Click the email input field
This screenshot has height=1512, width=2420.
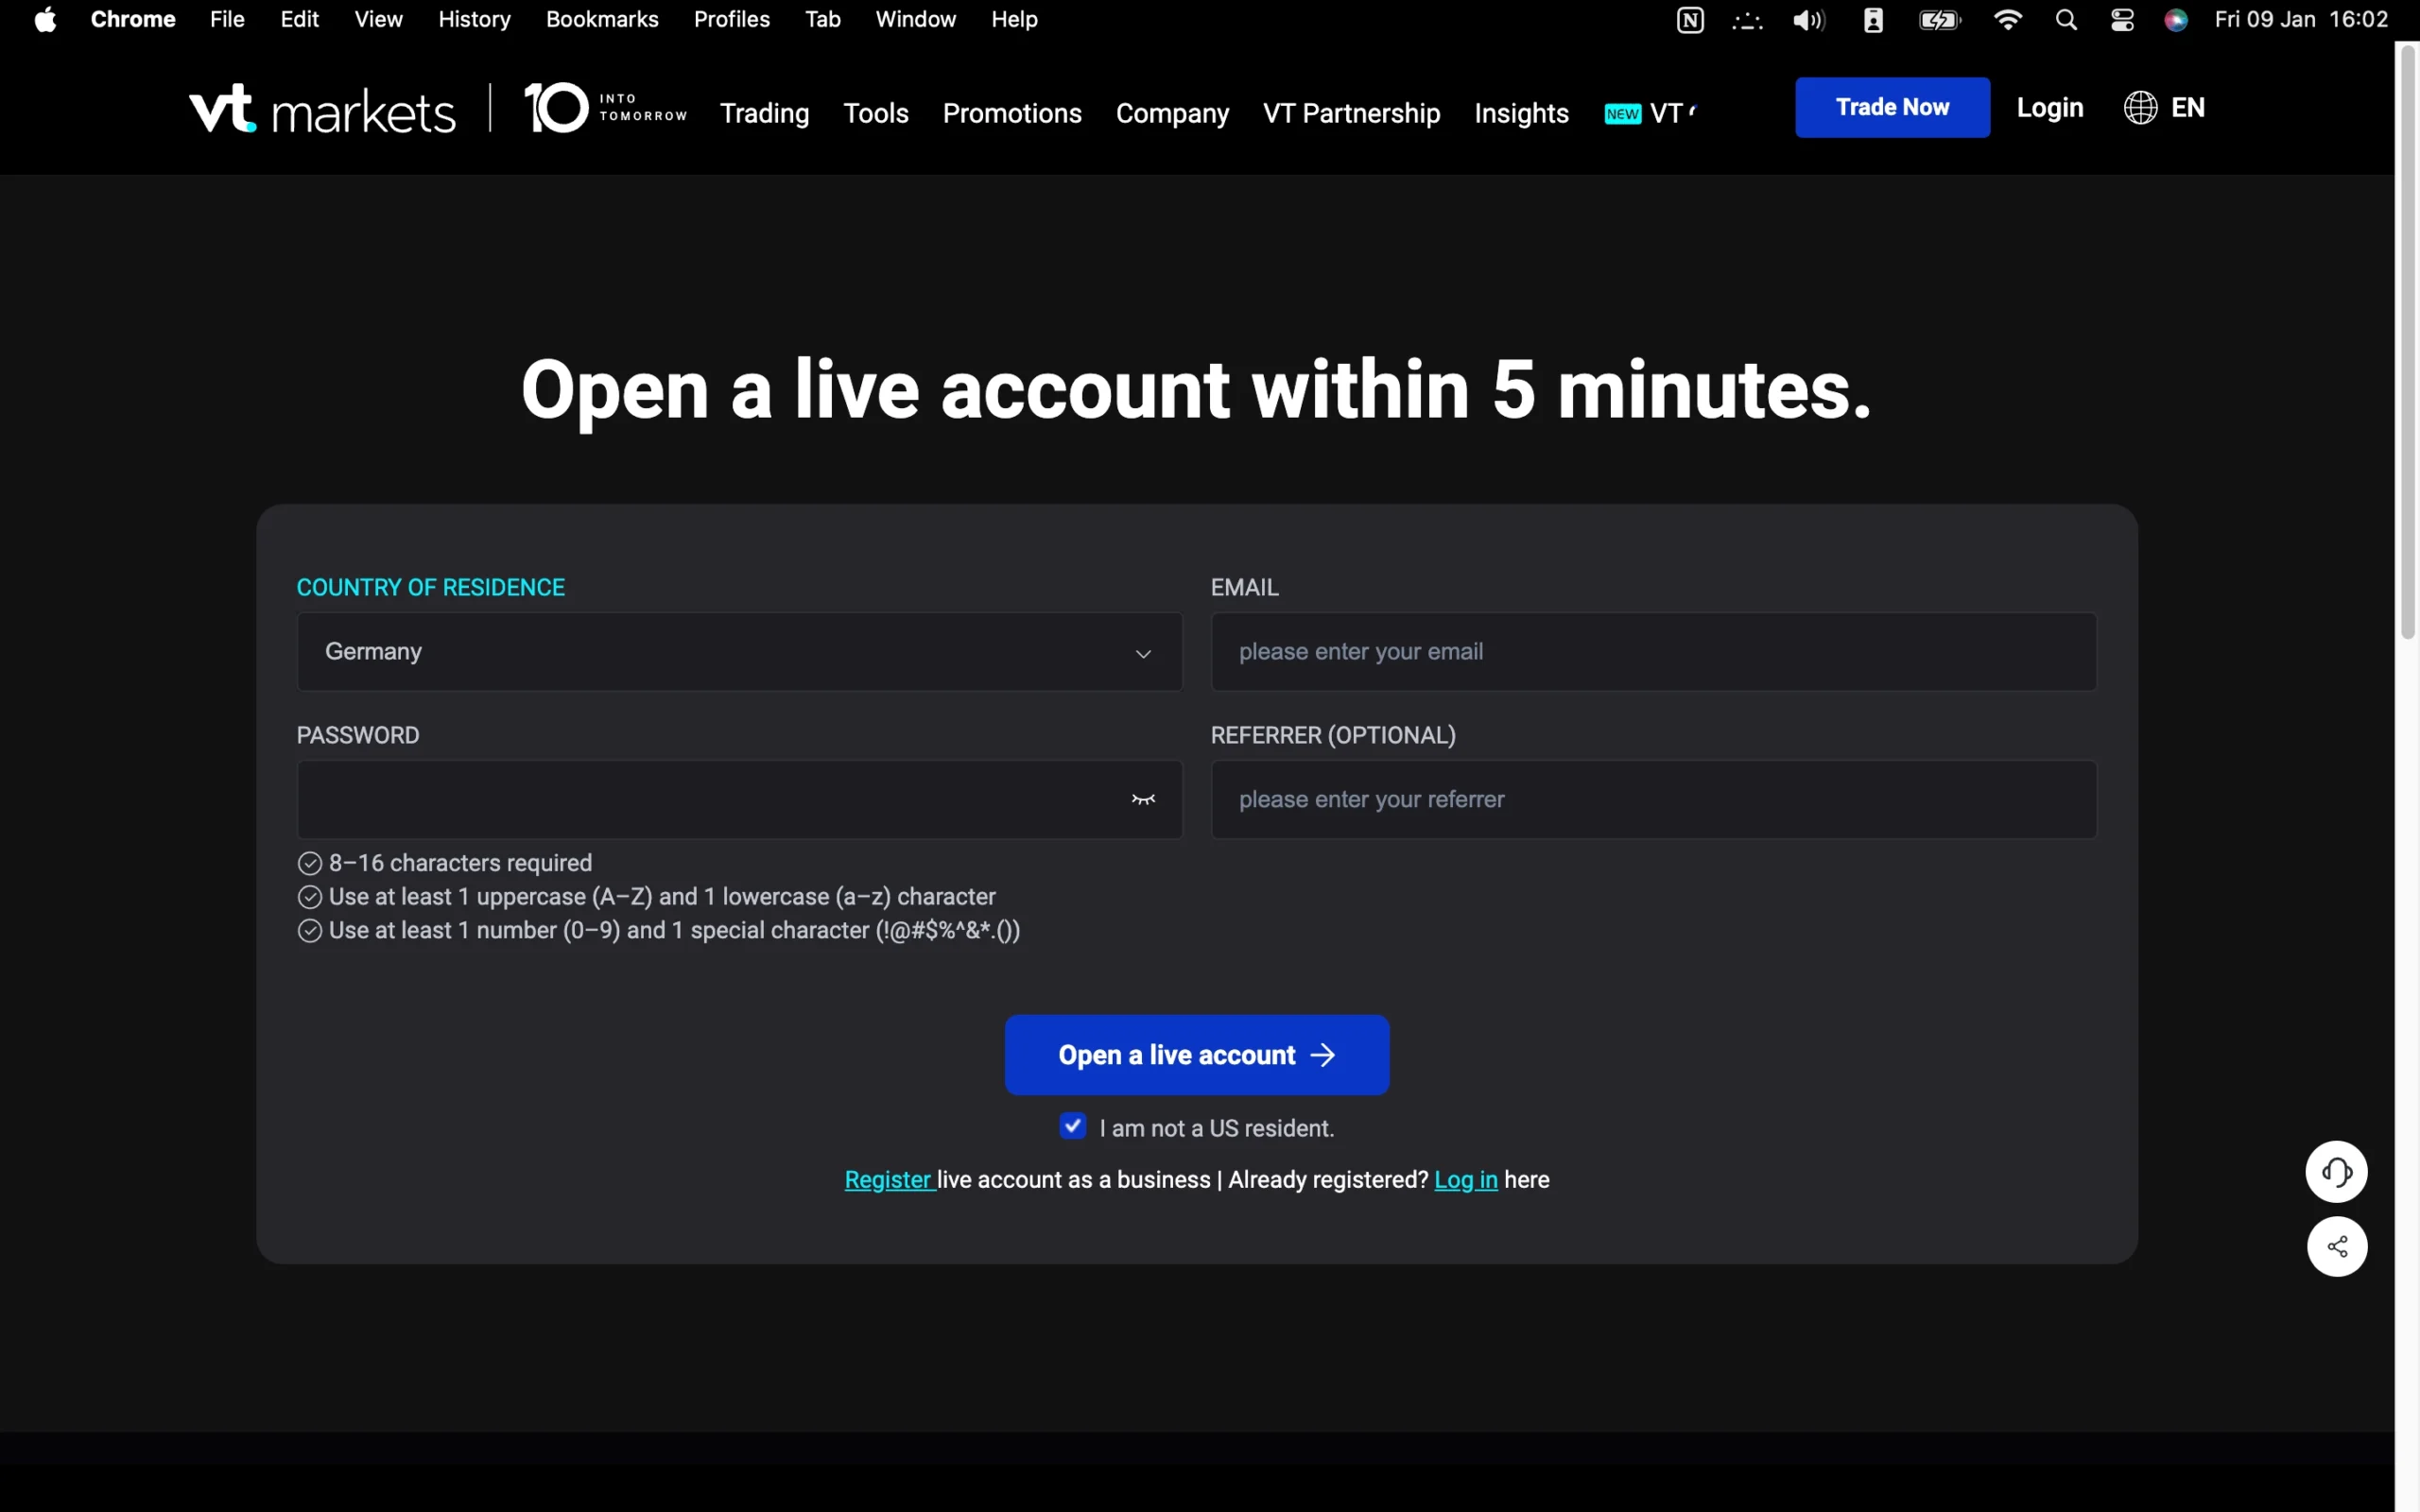(x=1653, y=652)
